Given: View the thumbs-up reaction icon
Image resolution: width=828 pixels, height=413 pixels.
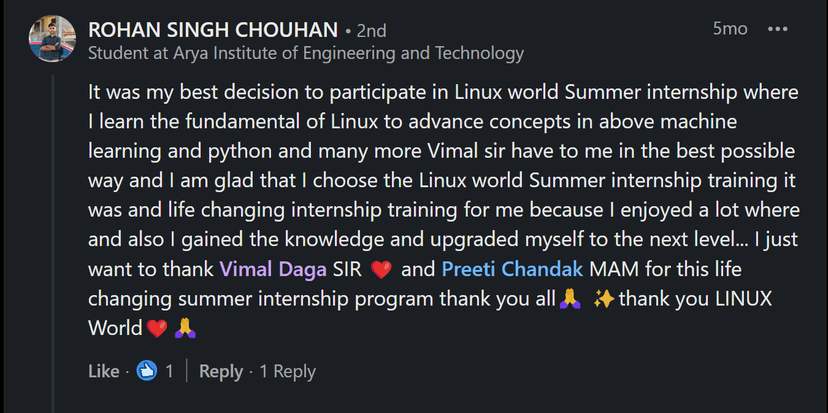Looking at the screenshot, I should pos(147,371).
